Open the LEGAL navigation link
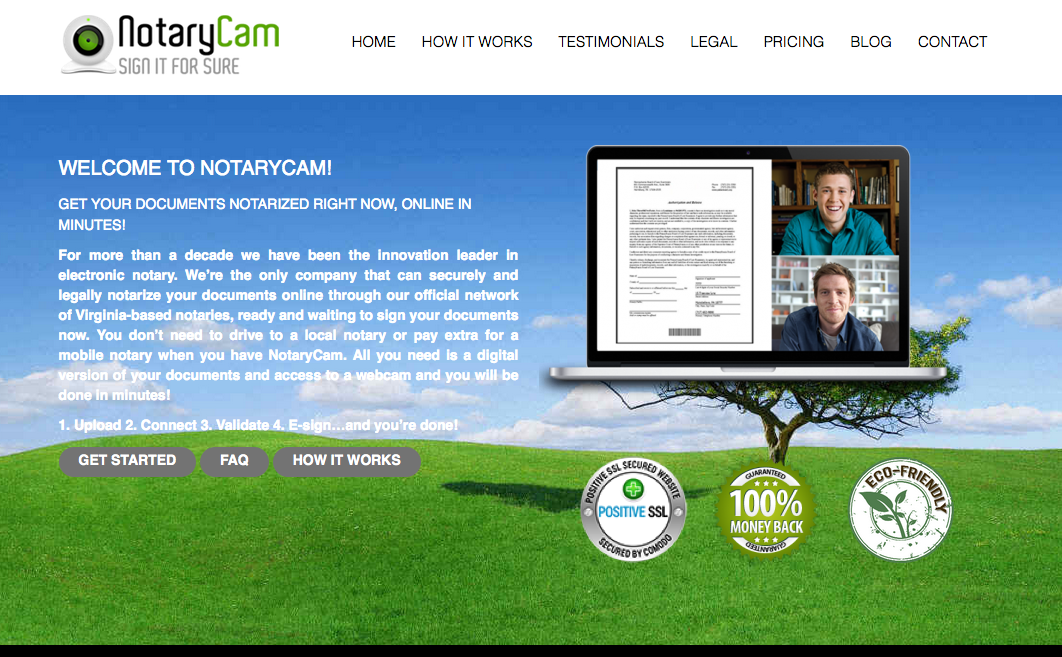This screenshot has height=657, width=1062. [713, 42]
